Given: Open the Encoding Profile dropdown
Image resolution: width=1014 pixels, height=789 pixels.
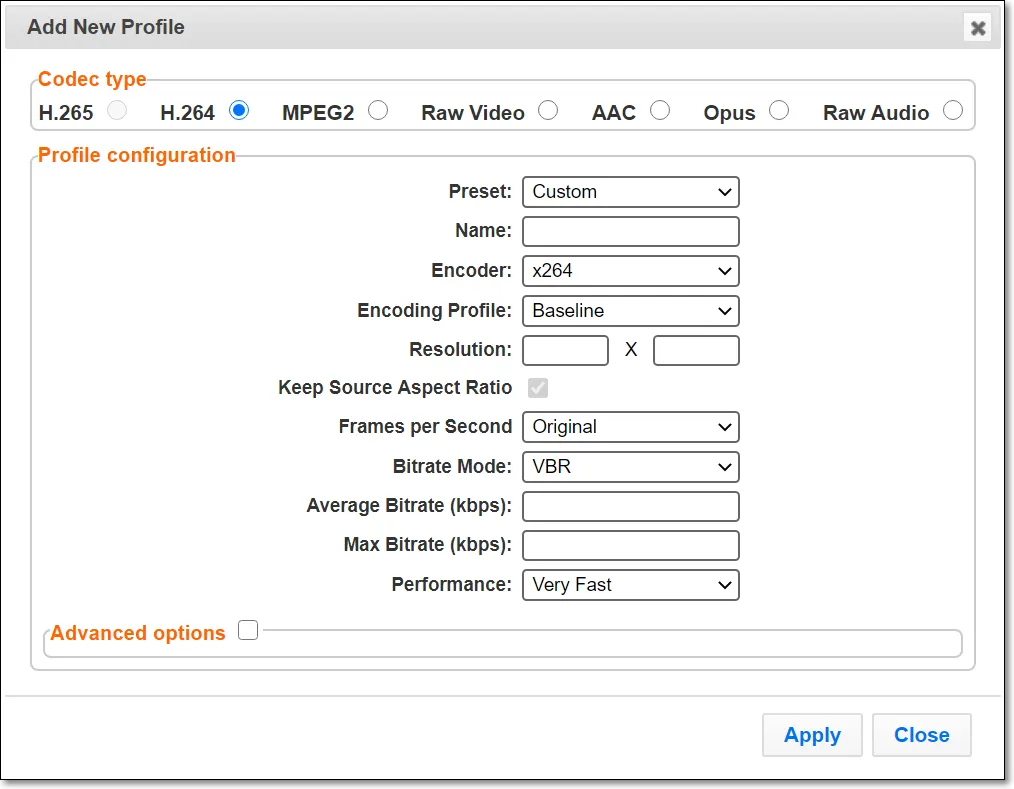Looking at the screenshot, I should click(x=630, y=311).
